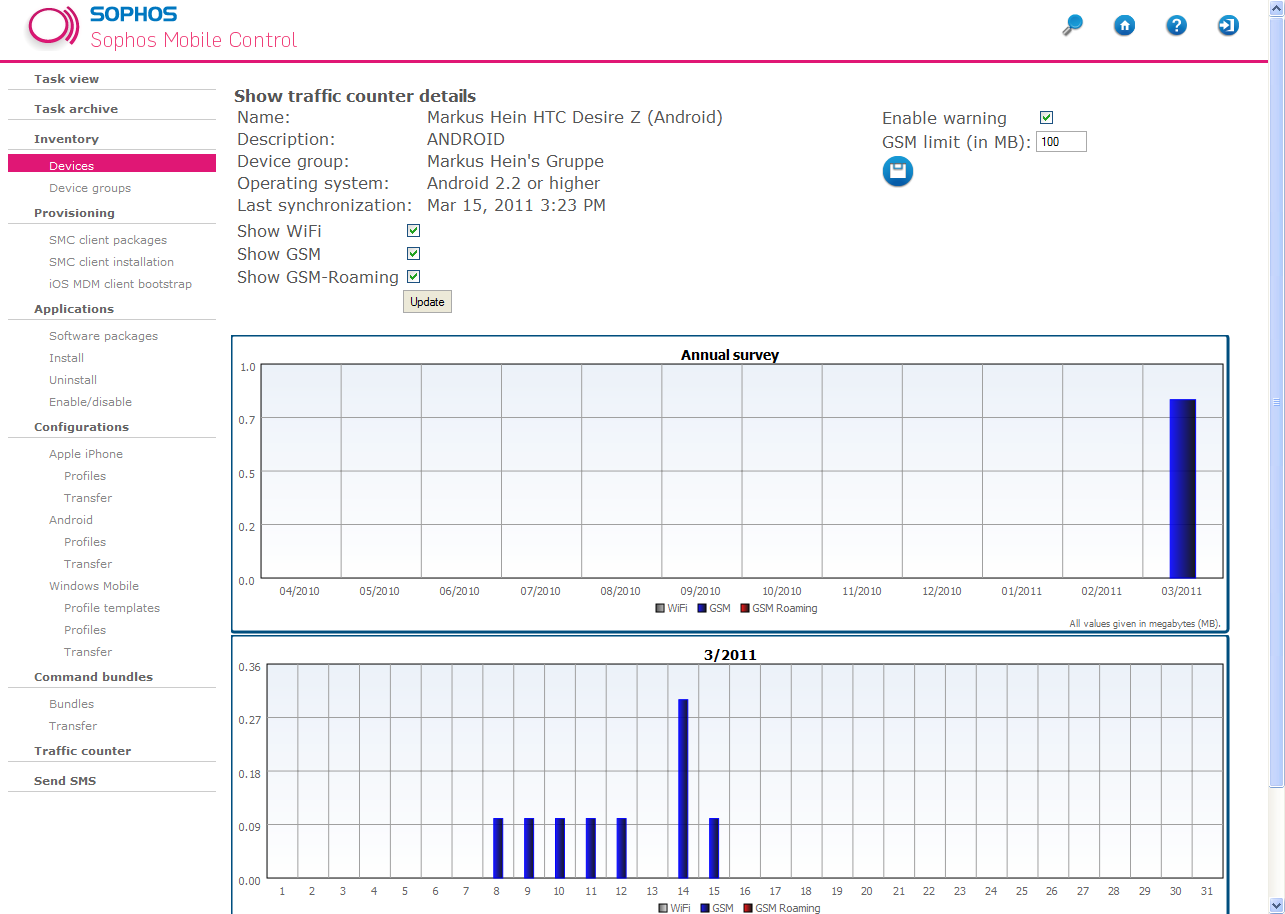
Task: Click the GSM limit input field
Action: pos(1061,142)
